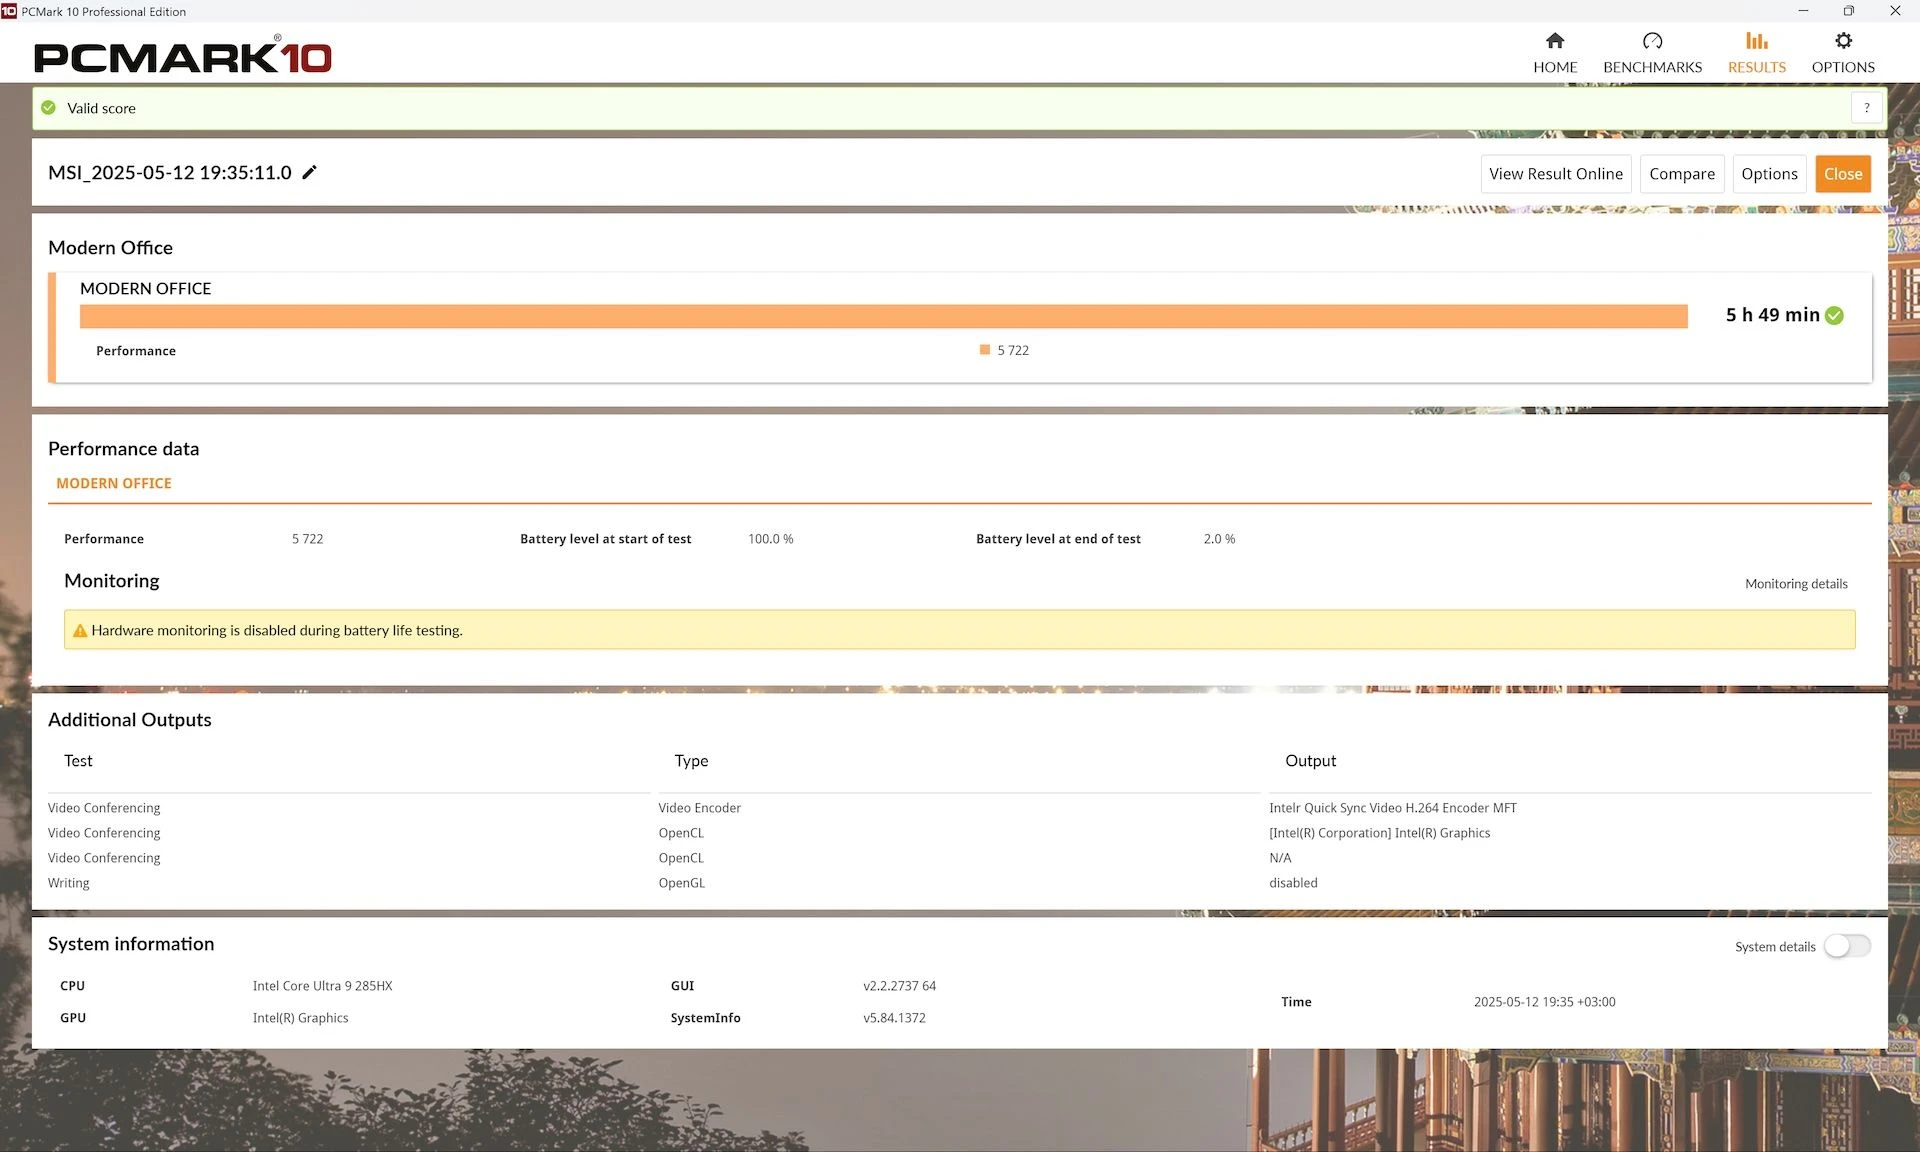Click the green Valid score checkmark icon
The image size is (1920, 1152).
click(48, 108)
